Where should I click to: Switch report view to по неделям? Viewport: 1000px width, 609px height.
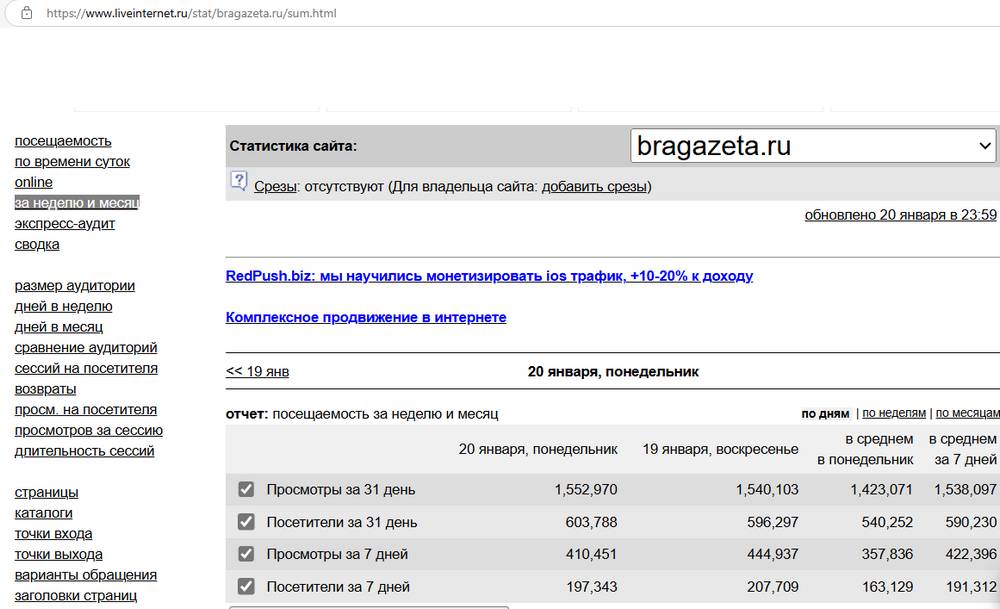(894, 413)
